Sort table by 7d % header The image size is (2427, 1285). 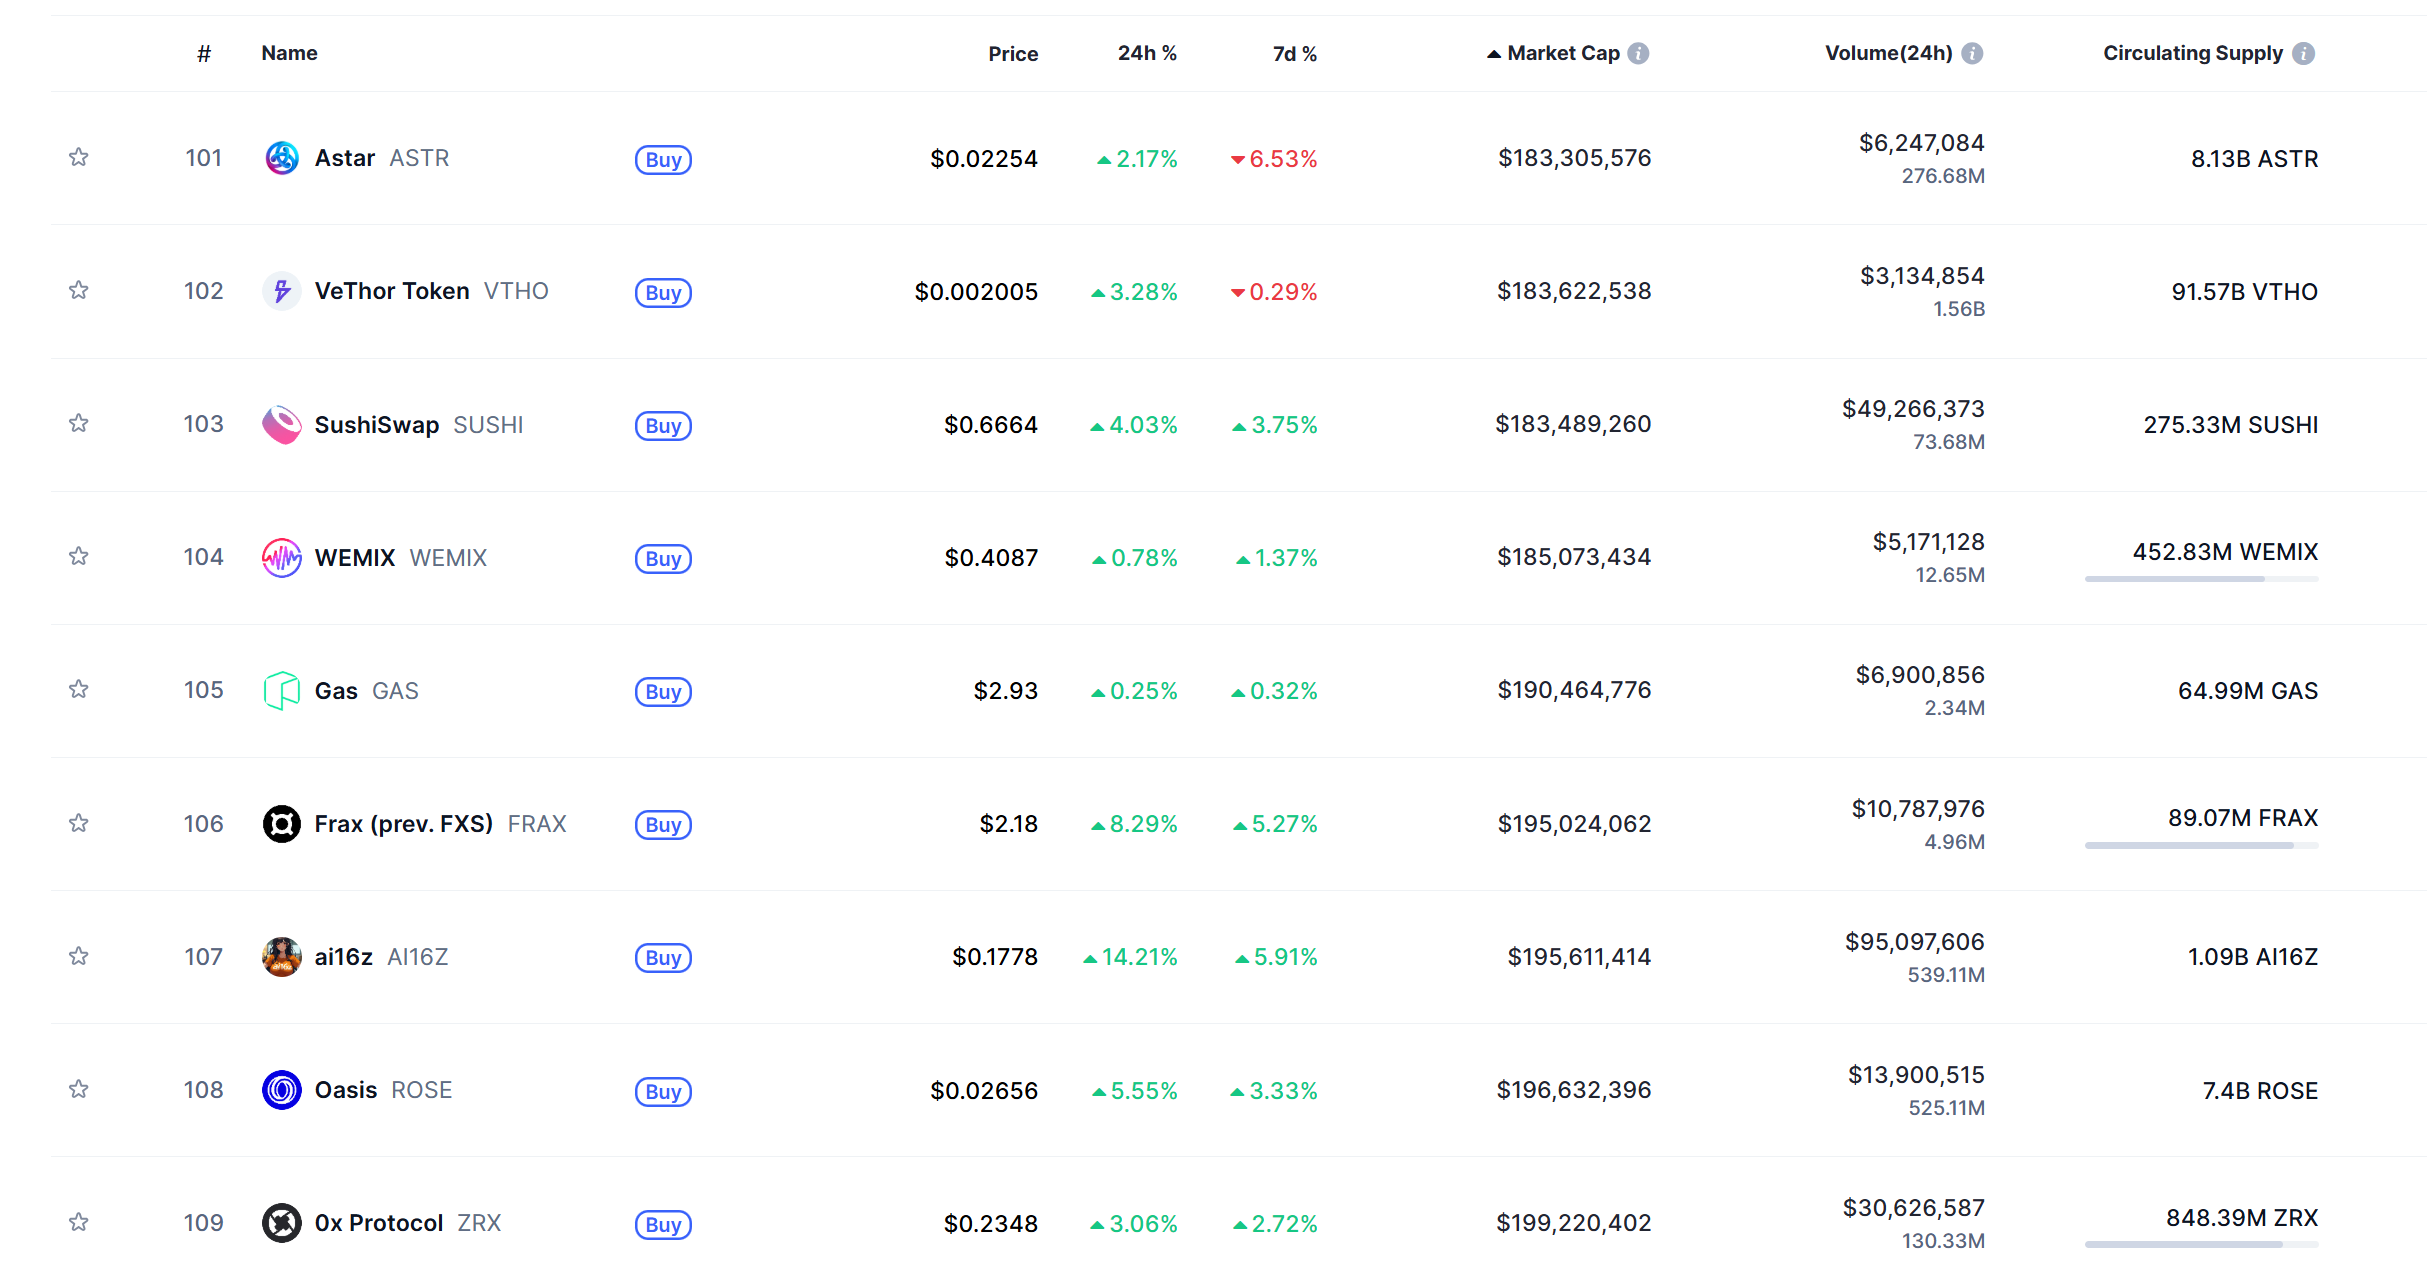pyautogui.click(x=1295, y=54)
